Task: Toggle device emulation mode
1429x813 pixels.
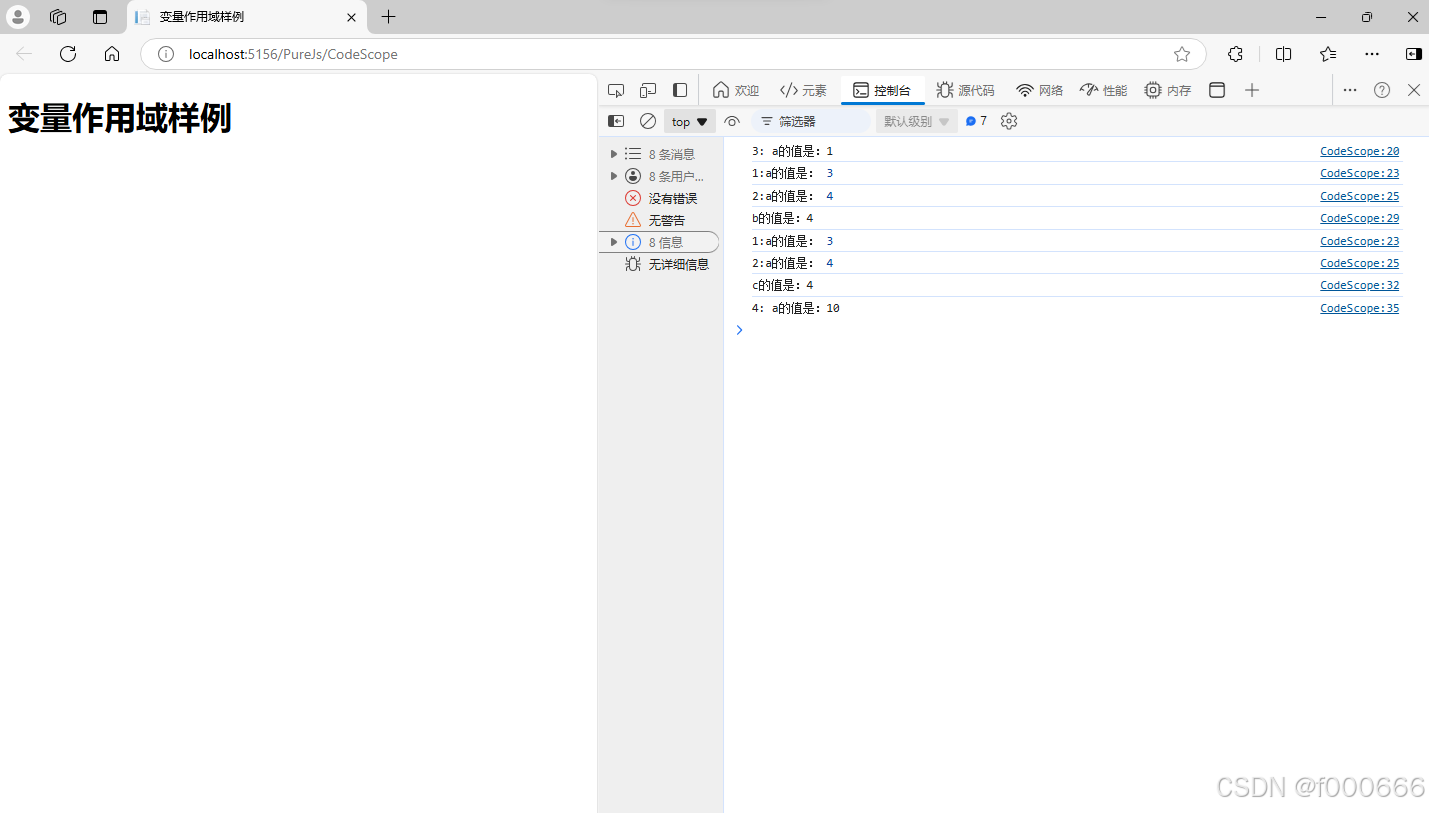Action: point(648,90)
